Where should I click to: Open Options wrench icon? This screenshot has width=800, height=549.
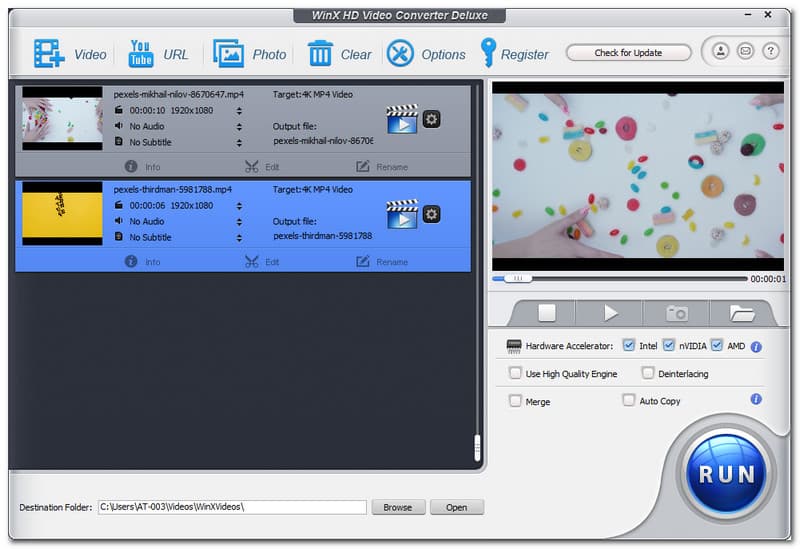tap(400, 54)
